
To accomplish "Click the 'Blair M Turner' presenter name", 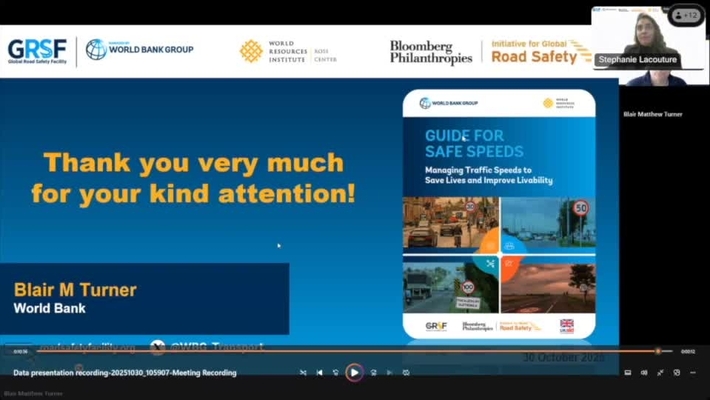I will [75, 290].
